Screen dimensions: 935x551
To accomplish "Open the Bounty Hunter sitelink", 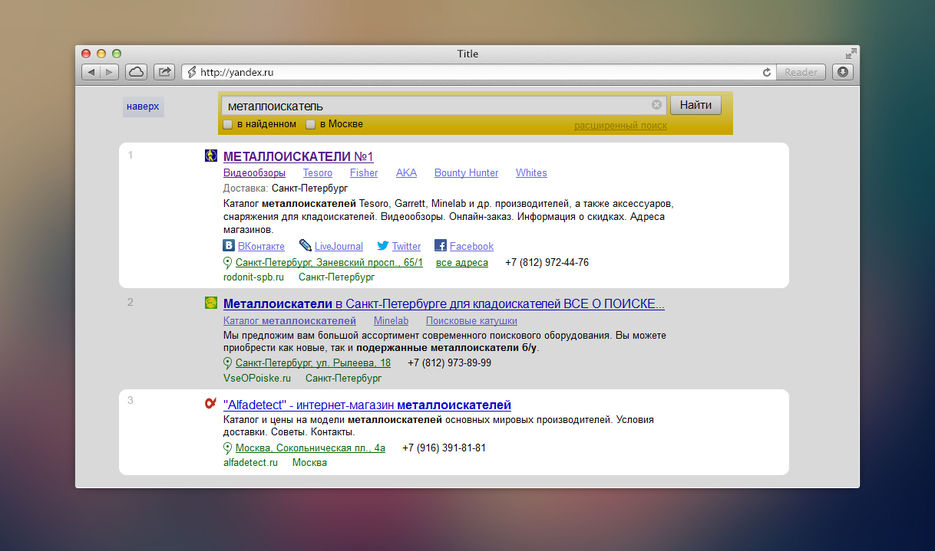I will (466, 173).
